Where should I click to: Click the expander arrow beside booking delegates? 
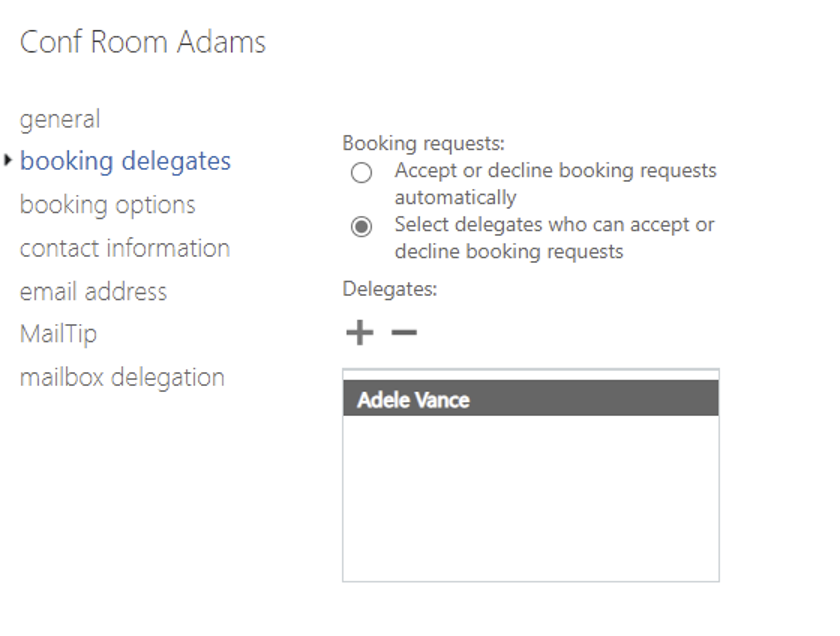9,160
